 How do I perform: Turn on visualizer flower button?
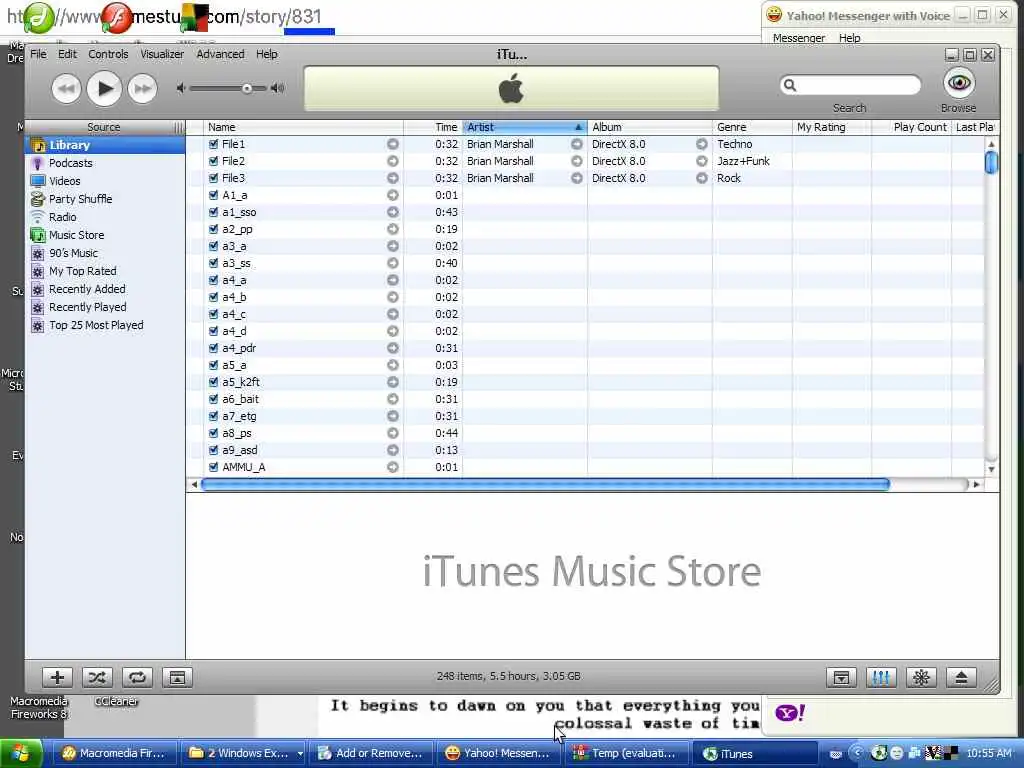(x=921, y=677)
